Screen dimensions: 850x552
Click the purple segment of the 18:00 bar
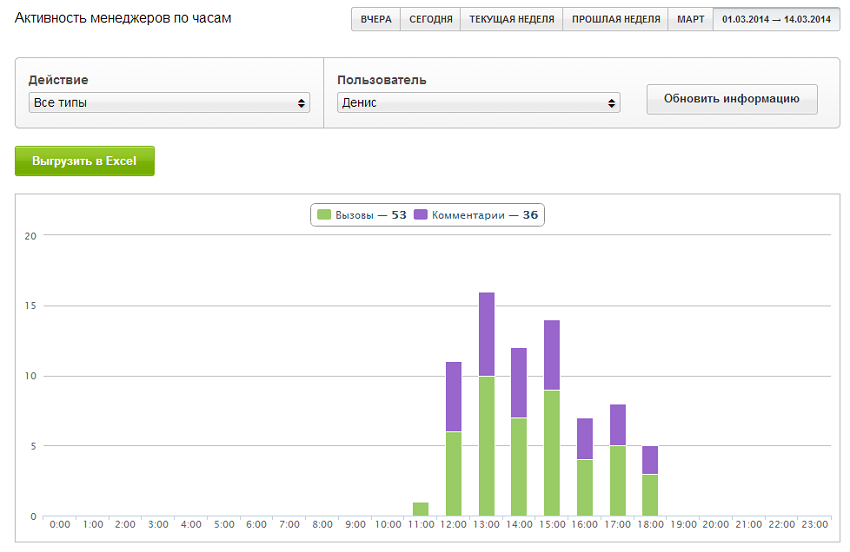[650, 460]
